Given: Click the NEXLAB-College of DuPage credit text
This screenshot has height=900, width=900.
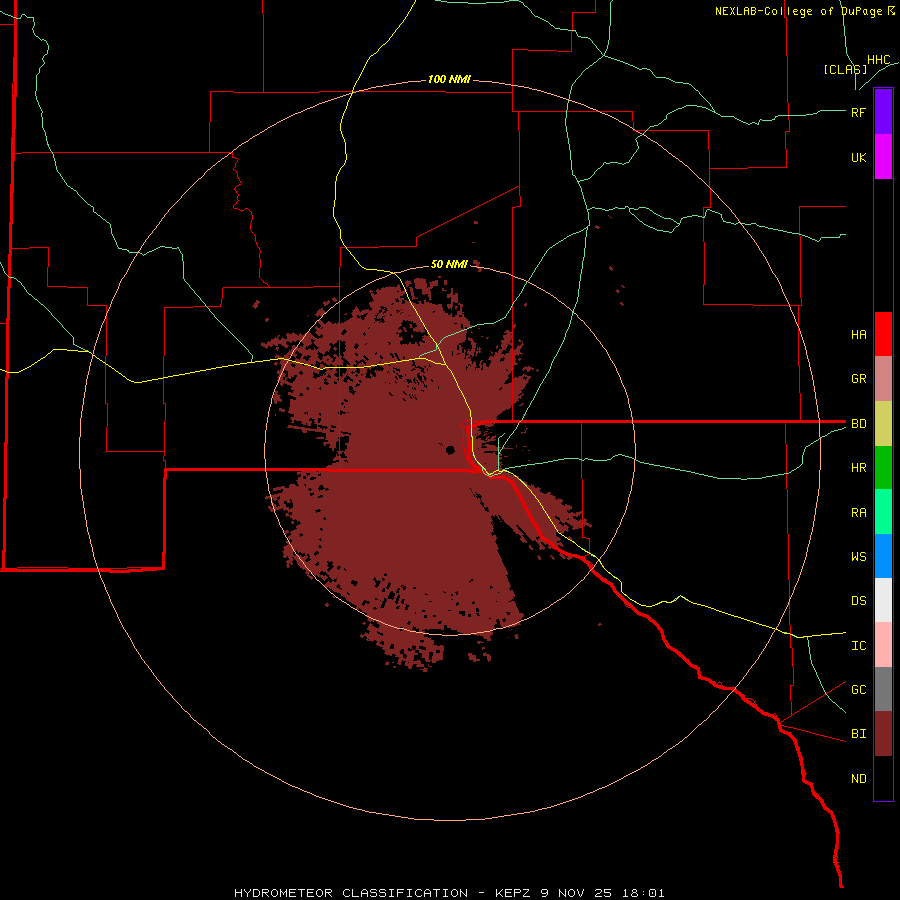Looking at the screenshot, I should (x=804, y=11).
